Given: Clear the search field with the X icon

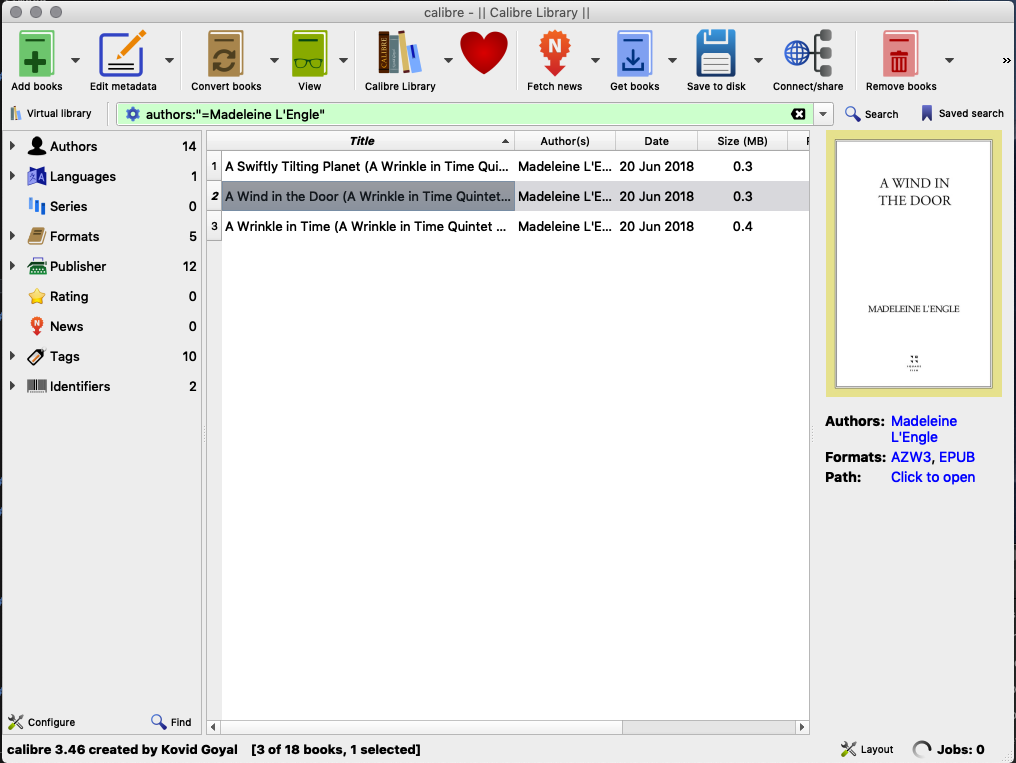Looking at the screenshot, I should pyautogui.click(x=798, y=114).
